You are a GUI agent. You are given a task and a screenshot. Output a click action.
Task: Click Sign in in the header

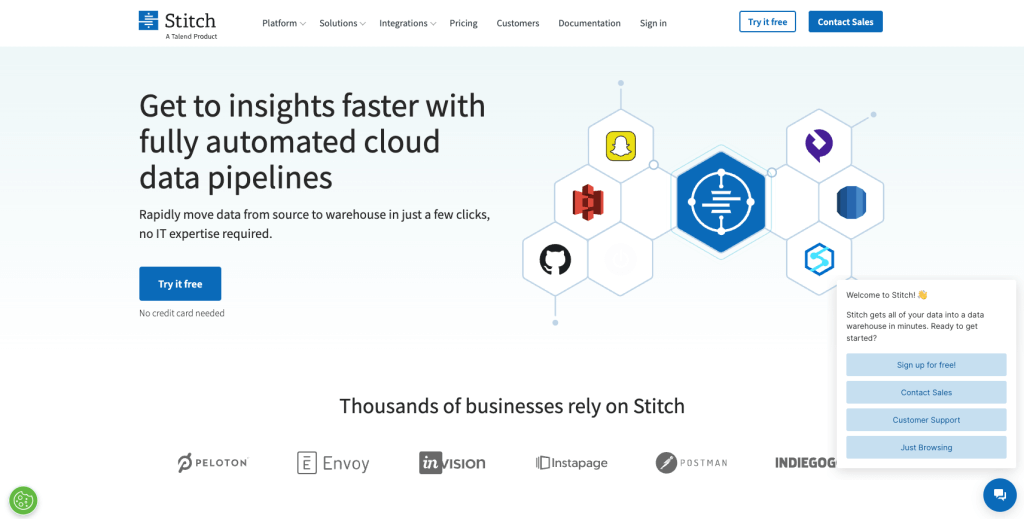point(653,23)
